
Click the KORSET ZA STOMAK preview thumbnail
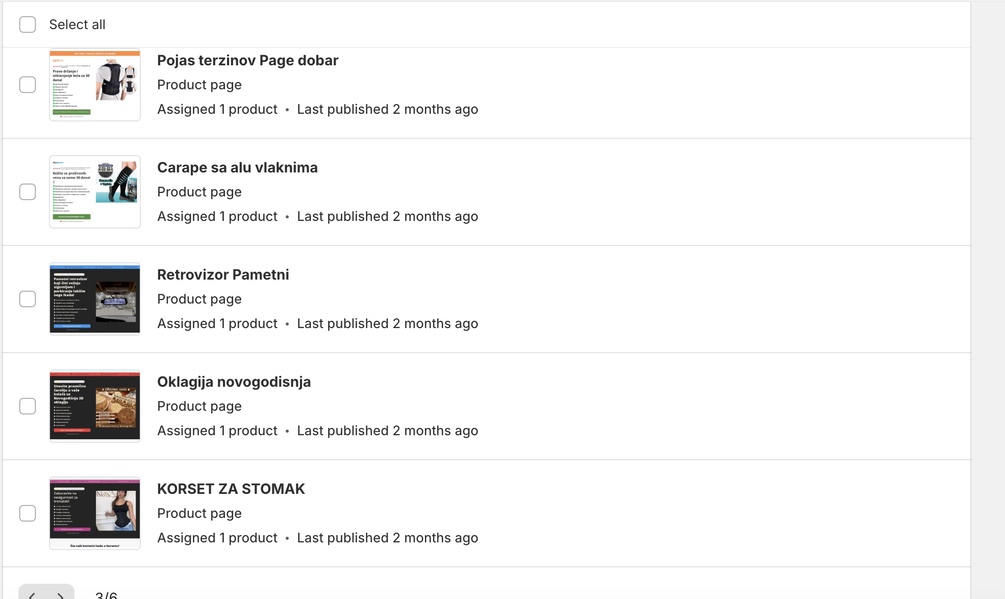95,513
